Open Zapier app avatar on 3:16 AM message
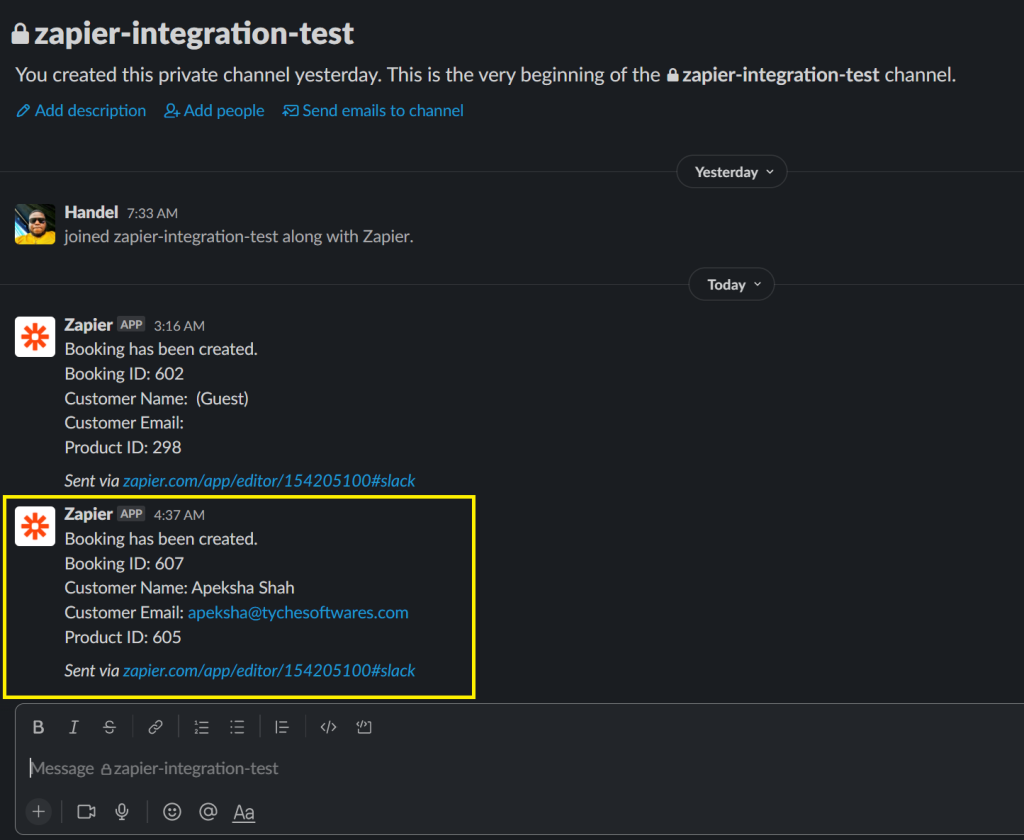Screen dimensions: 1024x840 pyautogui.click(x=35, y=337)
